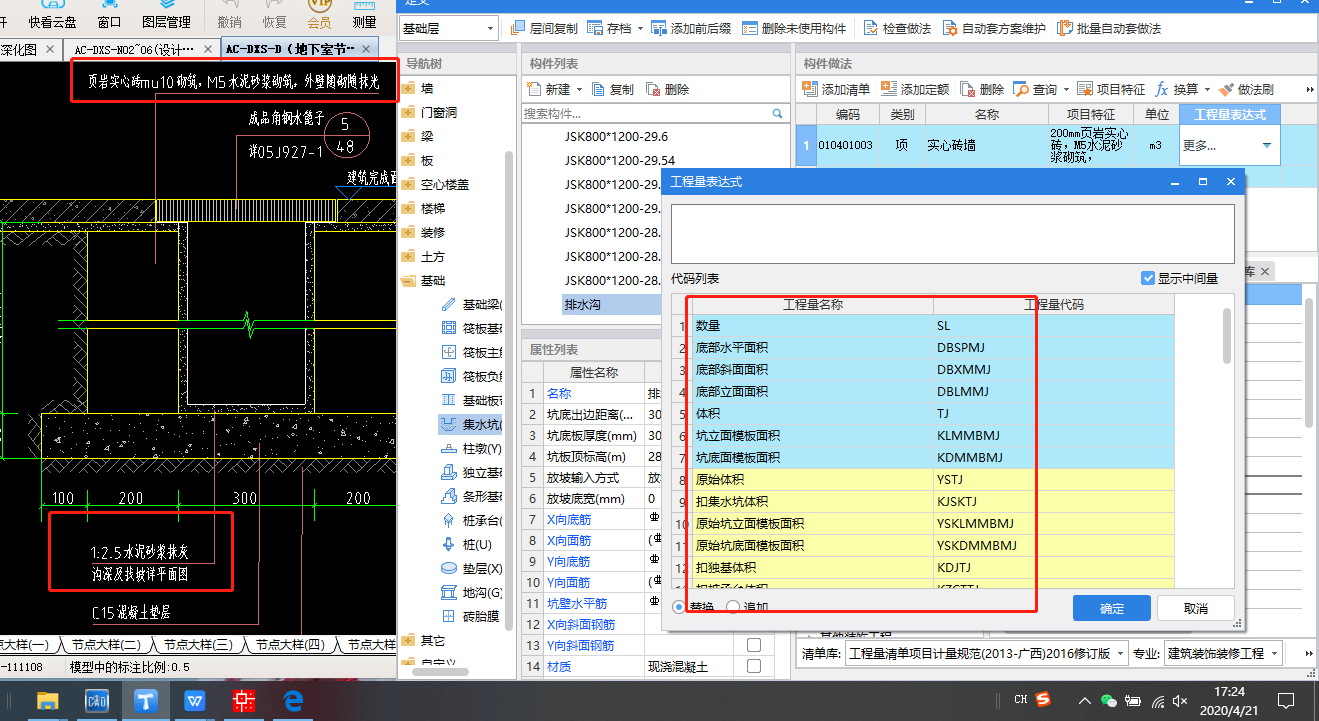Close the AC-DXS-D drawing tab

(x=366, y=48)
